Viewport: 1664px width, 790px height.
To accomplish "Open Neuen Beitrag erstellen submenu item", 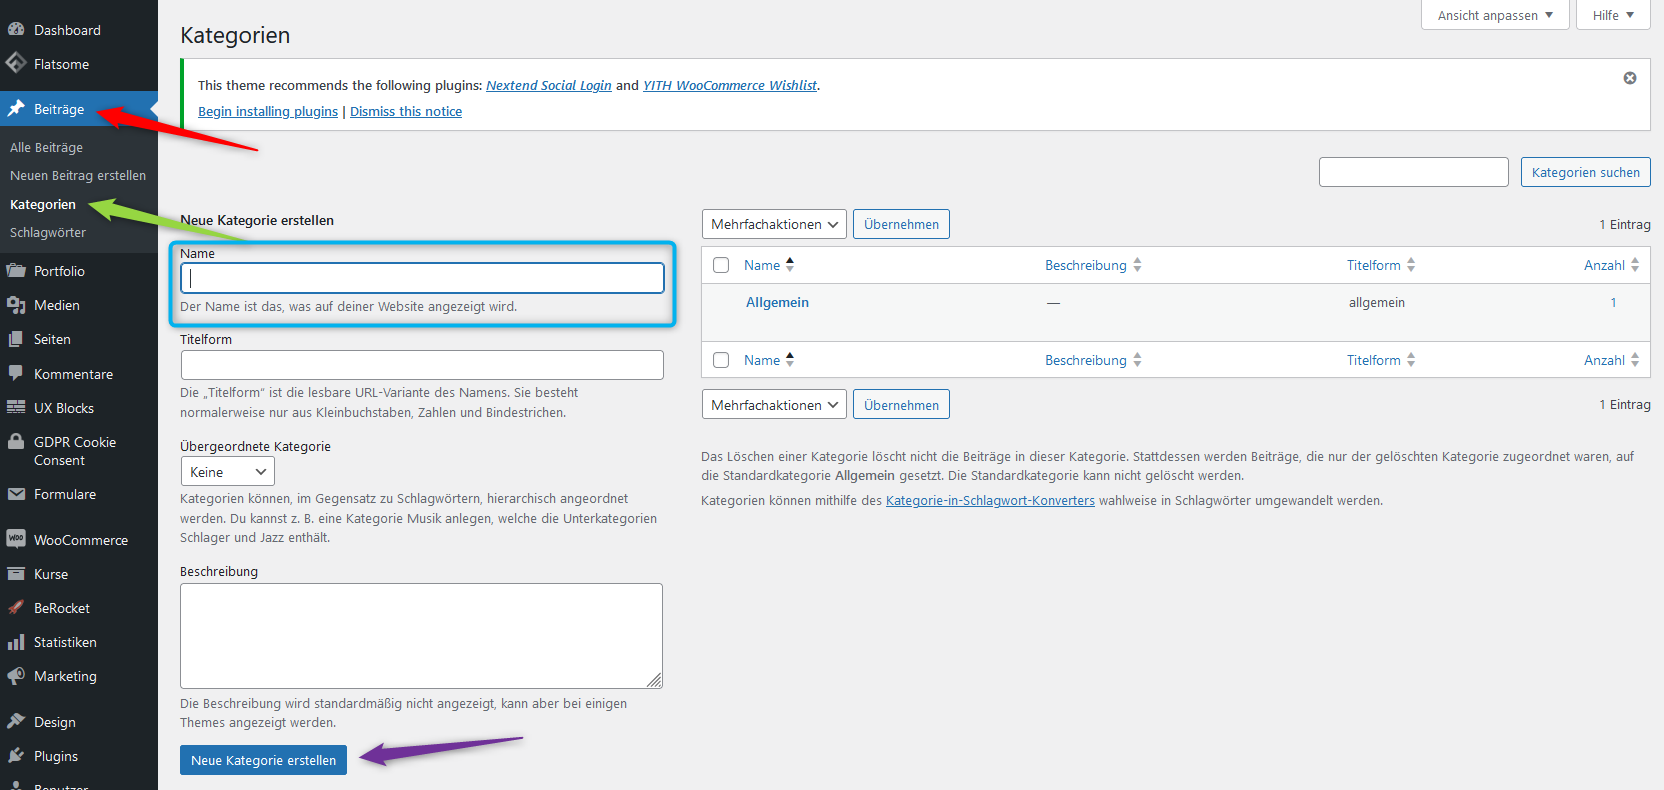I will 78,175.
